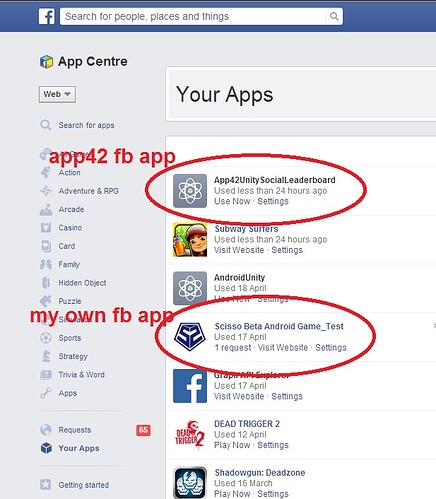Open the Shadowgun: Deadzone title
Viewport: 436px width, 499px height.
point(260,473)
